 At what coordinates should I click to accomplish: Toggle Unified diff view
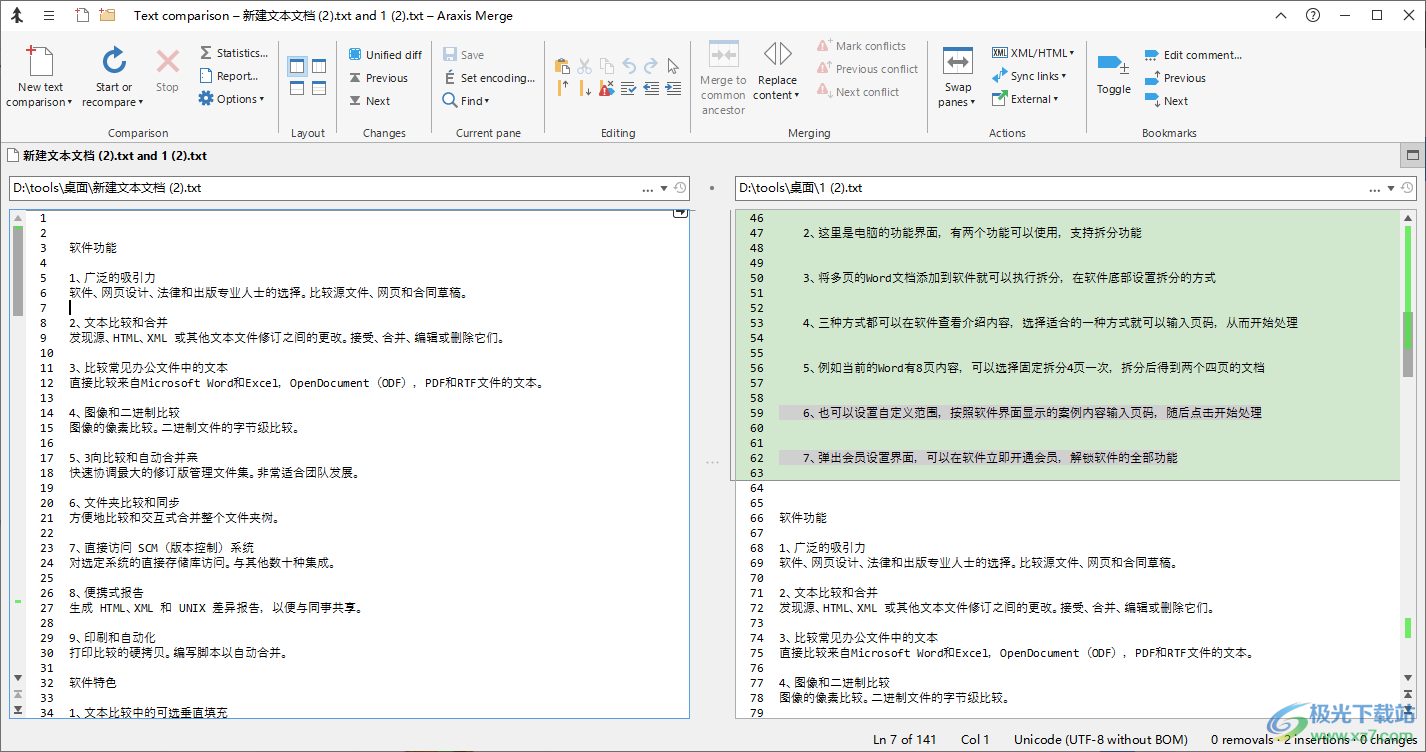[x=385, y=55]
